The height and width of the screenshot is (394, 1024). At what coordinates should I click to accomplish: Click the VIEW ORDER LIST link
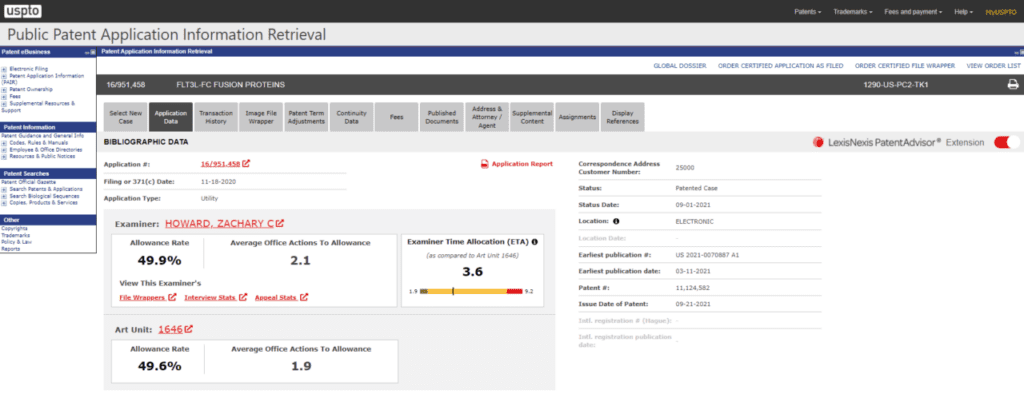tap(993, 66)
